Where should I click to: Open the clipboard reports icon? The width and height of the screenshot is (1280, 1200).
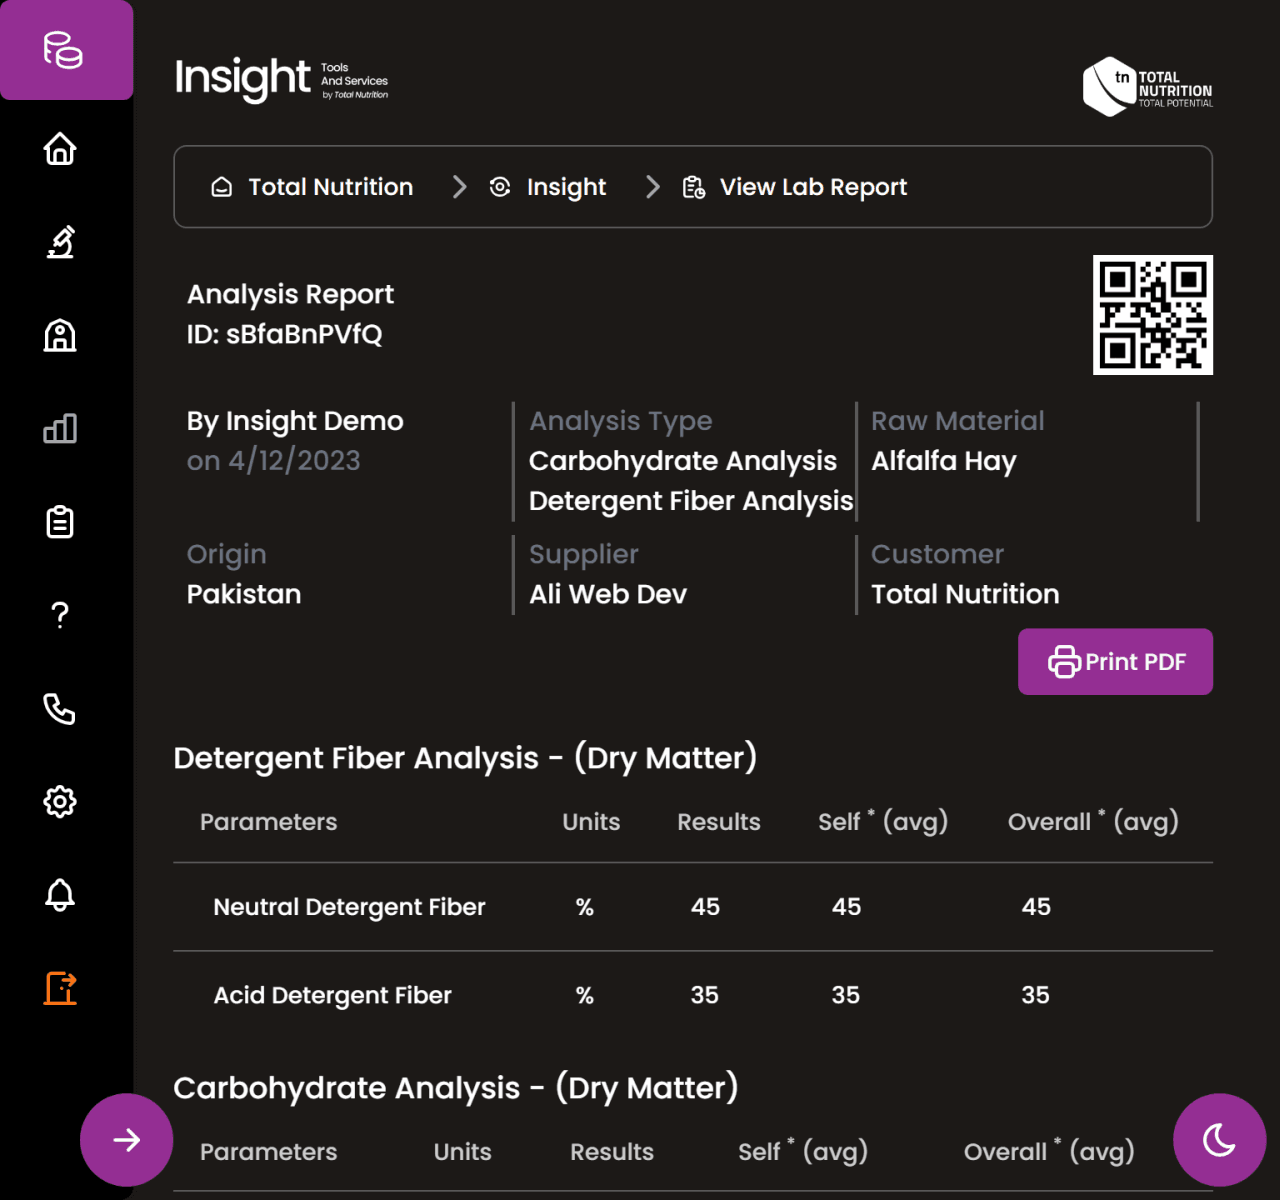pos(60,522)
